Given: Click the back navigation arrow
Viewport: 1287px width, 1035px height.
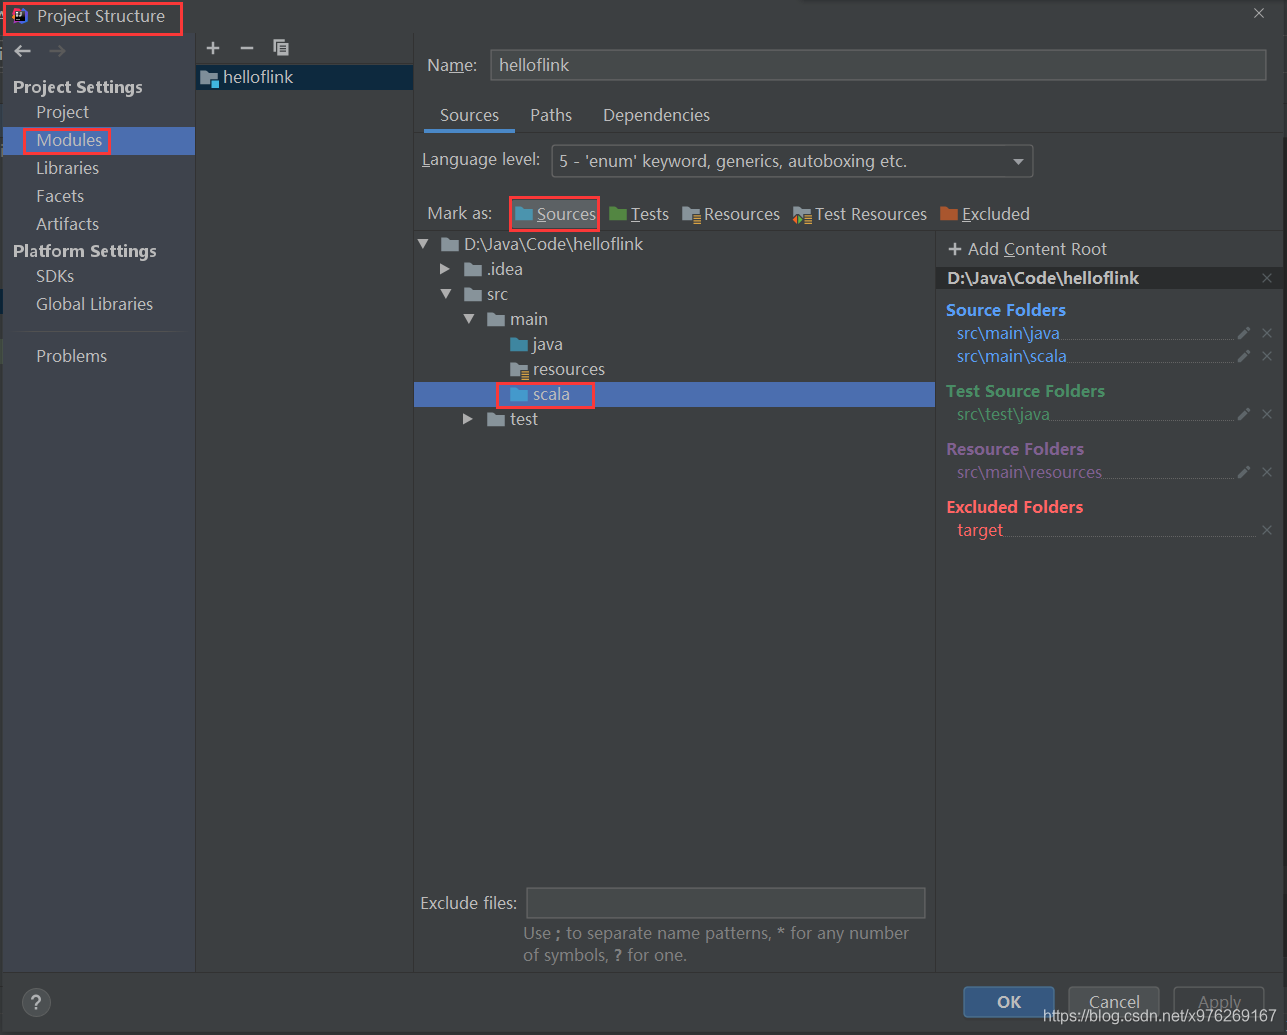Looking at the screenshot, I should tap(22, 50).
